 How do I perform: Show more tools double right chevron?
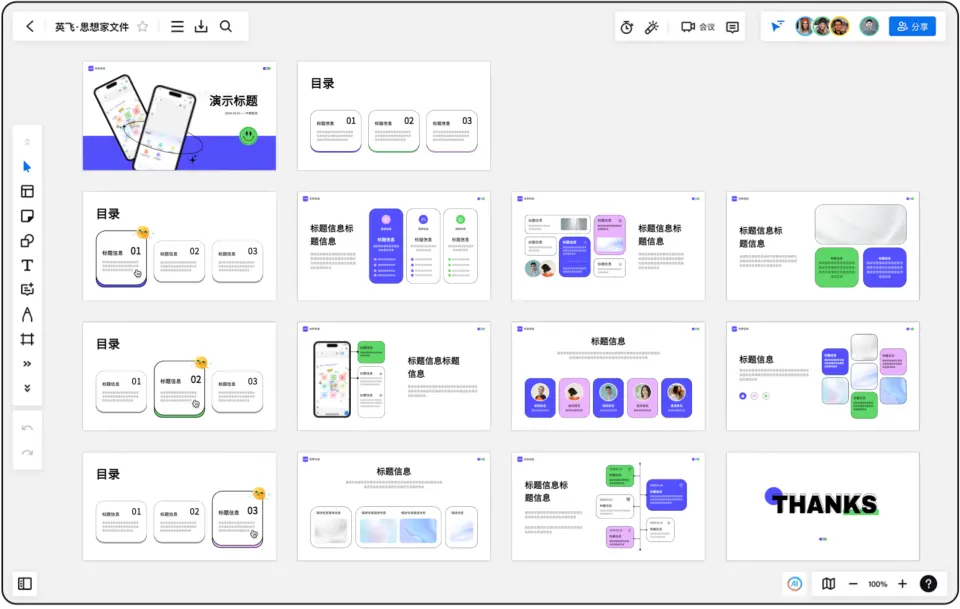coord(27,364)
